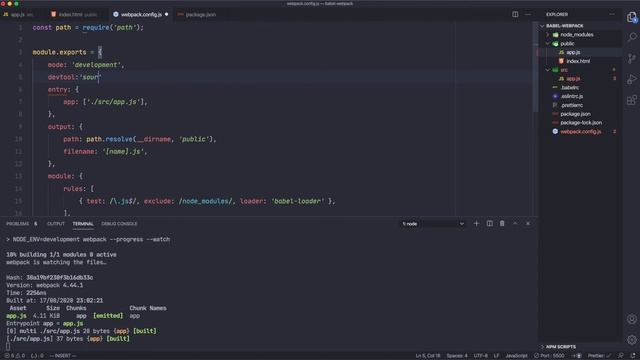Click the feedback icon in status bar
This screenshot has width=640, height=360.
click(x=621, y=356)
